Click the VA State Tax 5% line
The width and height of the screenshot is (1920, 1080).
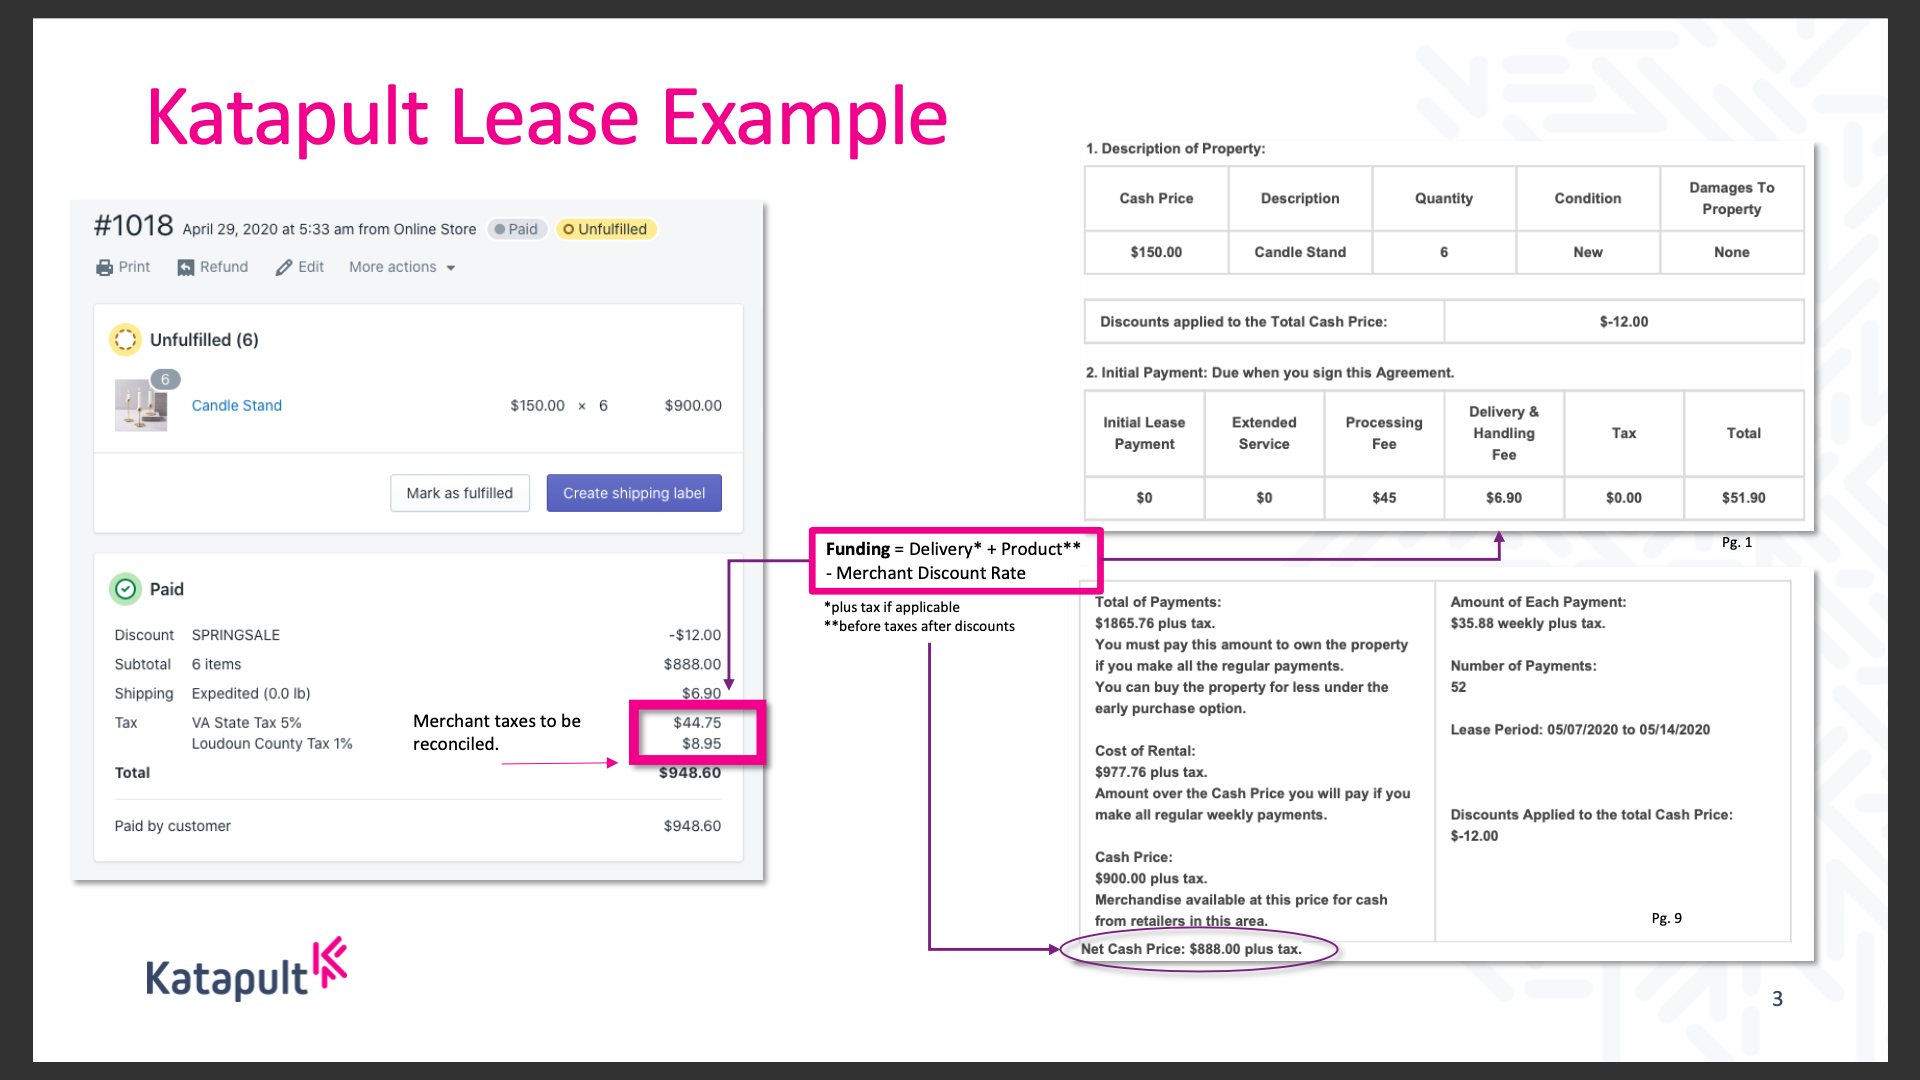247,722
